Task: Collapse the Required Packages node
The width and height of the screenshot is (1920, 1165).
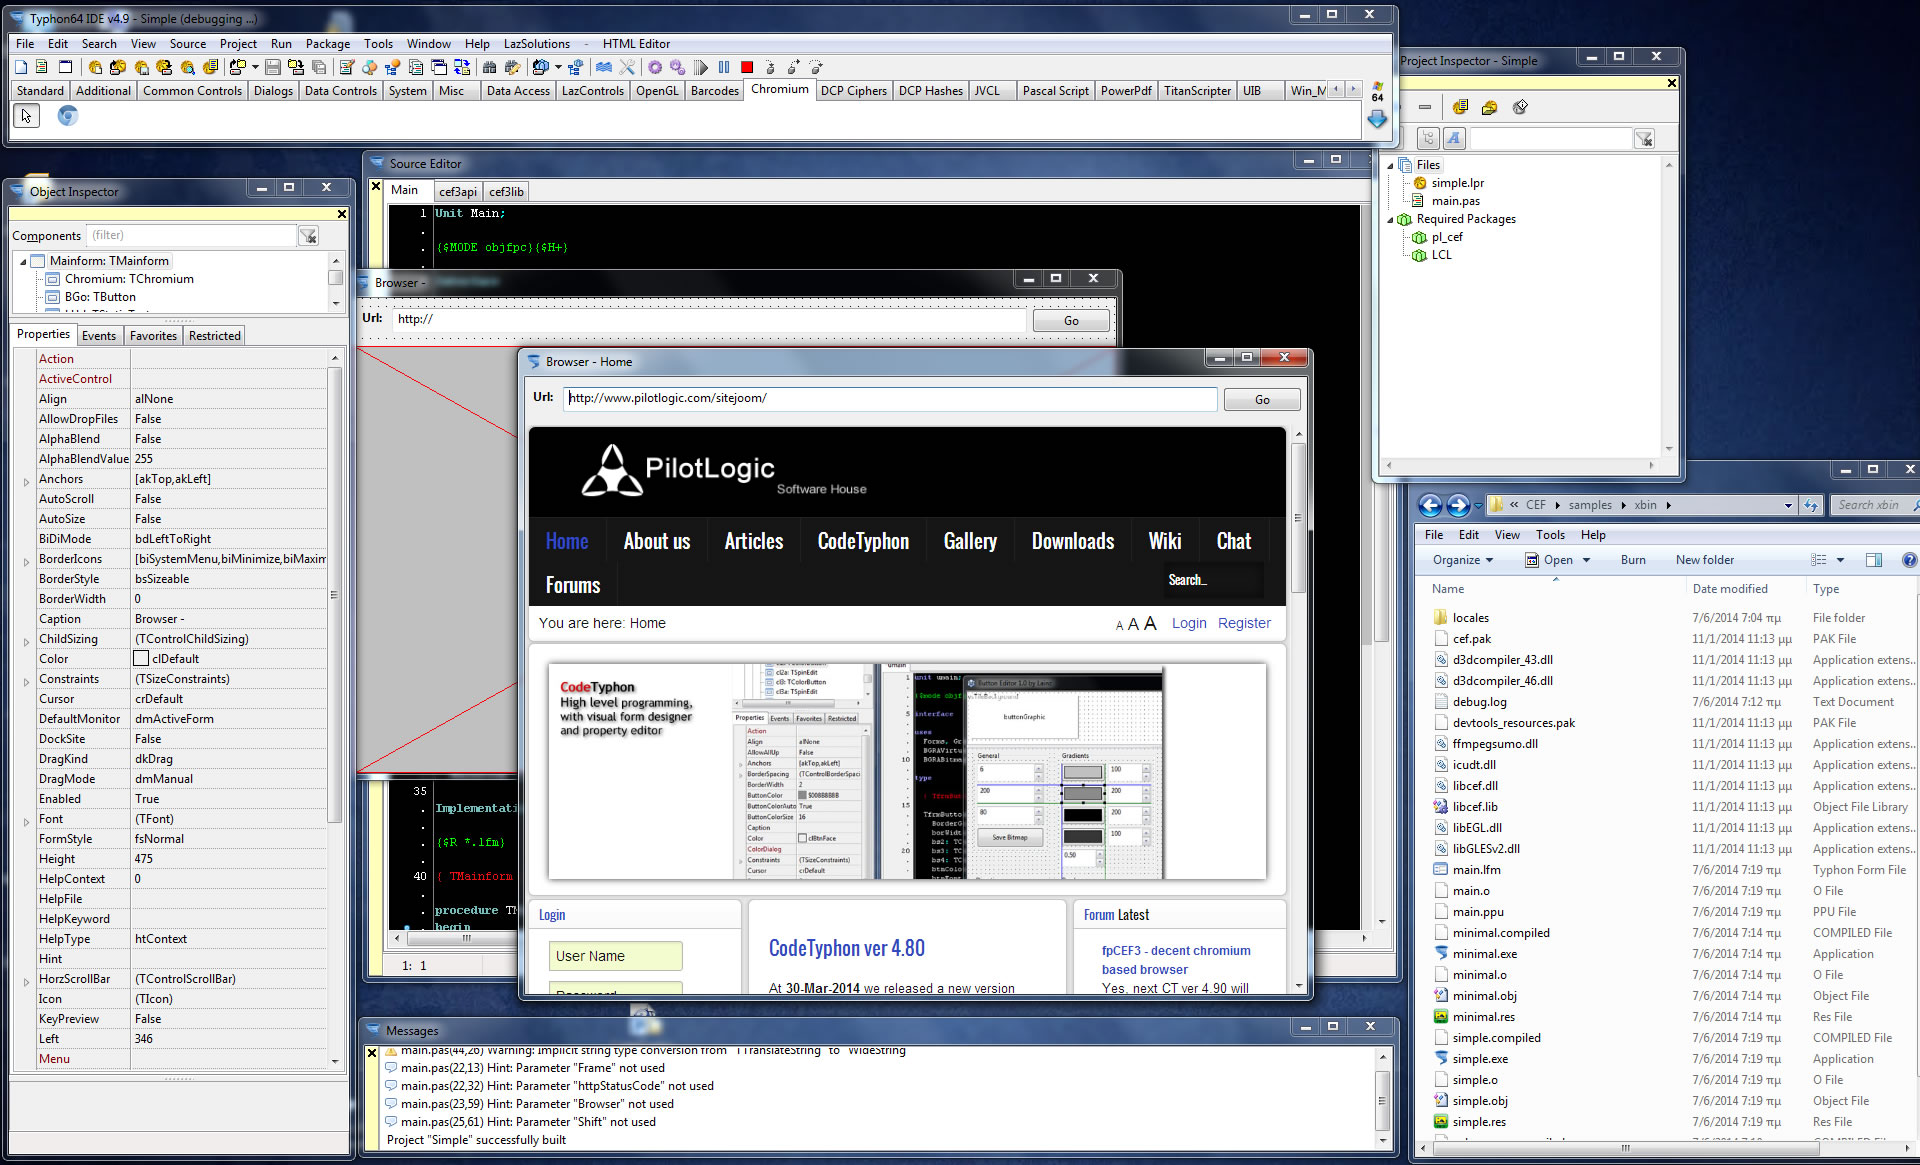Action: pos(1389,219)
